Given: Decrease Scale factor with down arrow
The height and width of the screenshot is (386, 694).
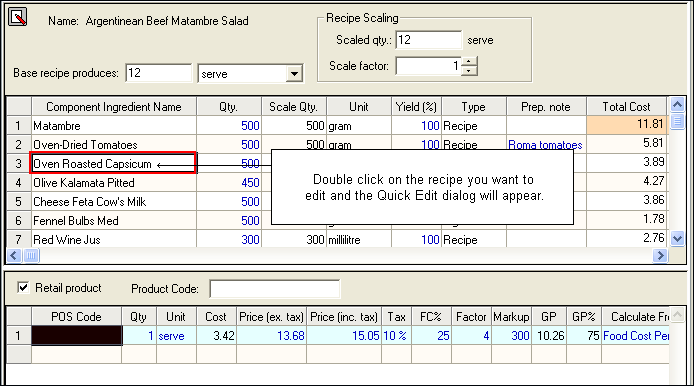Looking at the screenshot, I should 469,70.
